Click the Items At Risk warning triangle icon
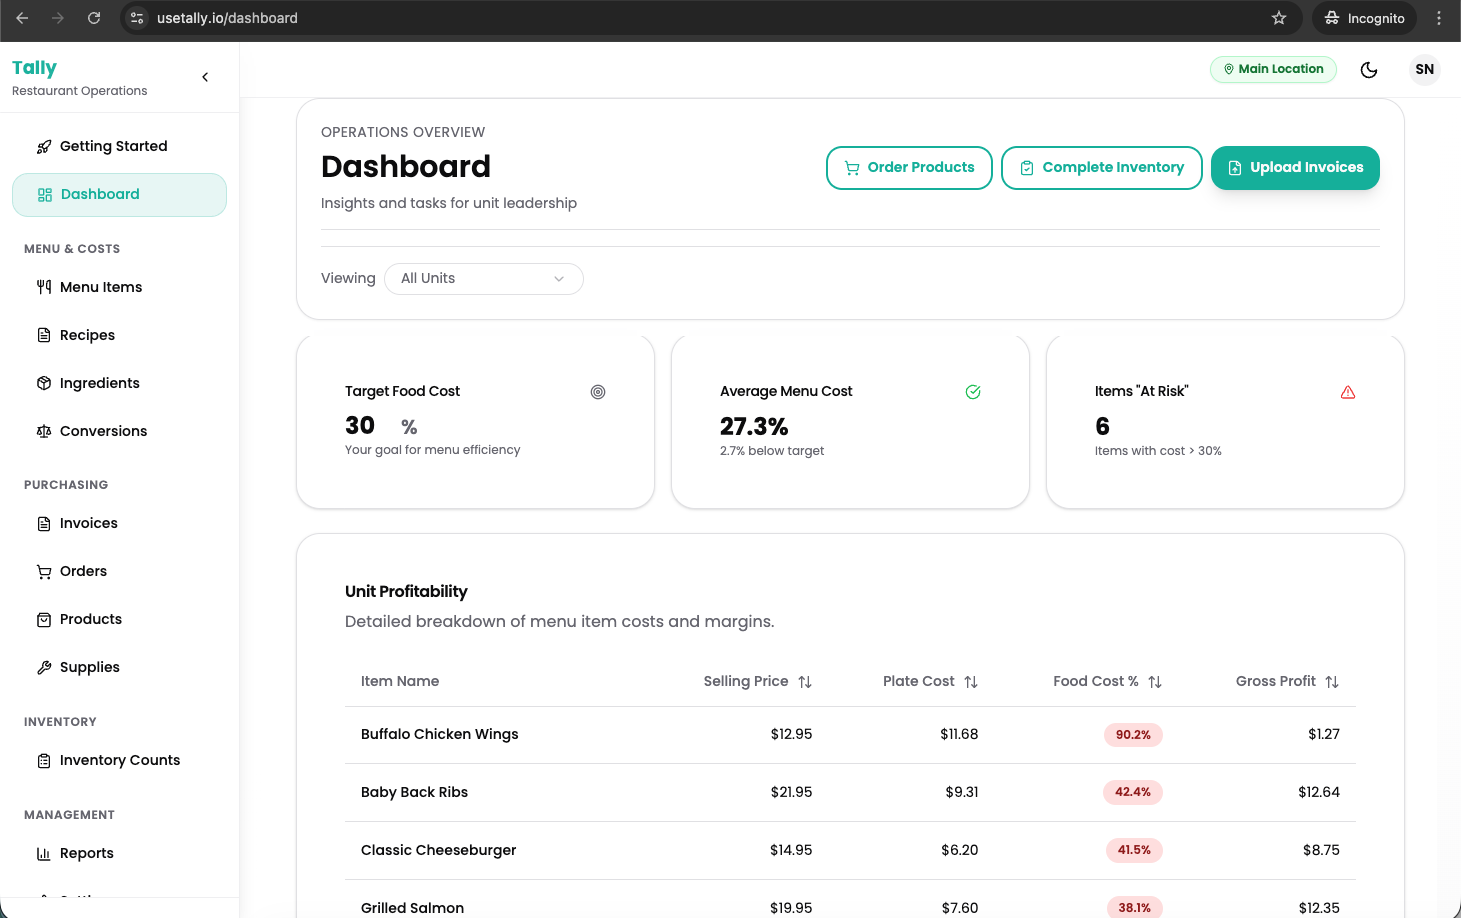Image resolution: width=1461 pixels, height=918 pixels. 1348,393
